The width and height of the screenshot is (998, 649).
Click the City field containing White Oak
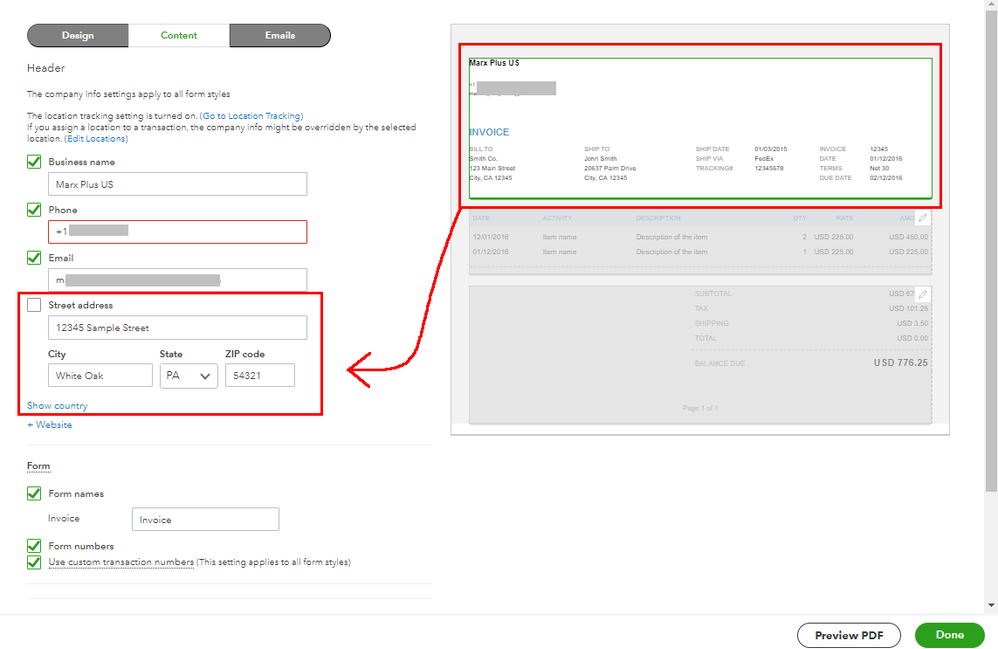(101, 375)
